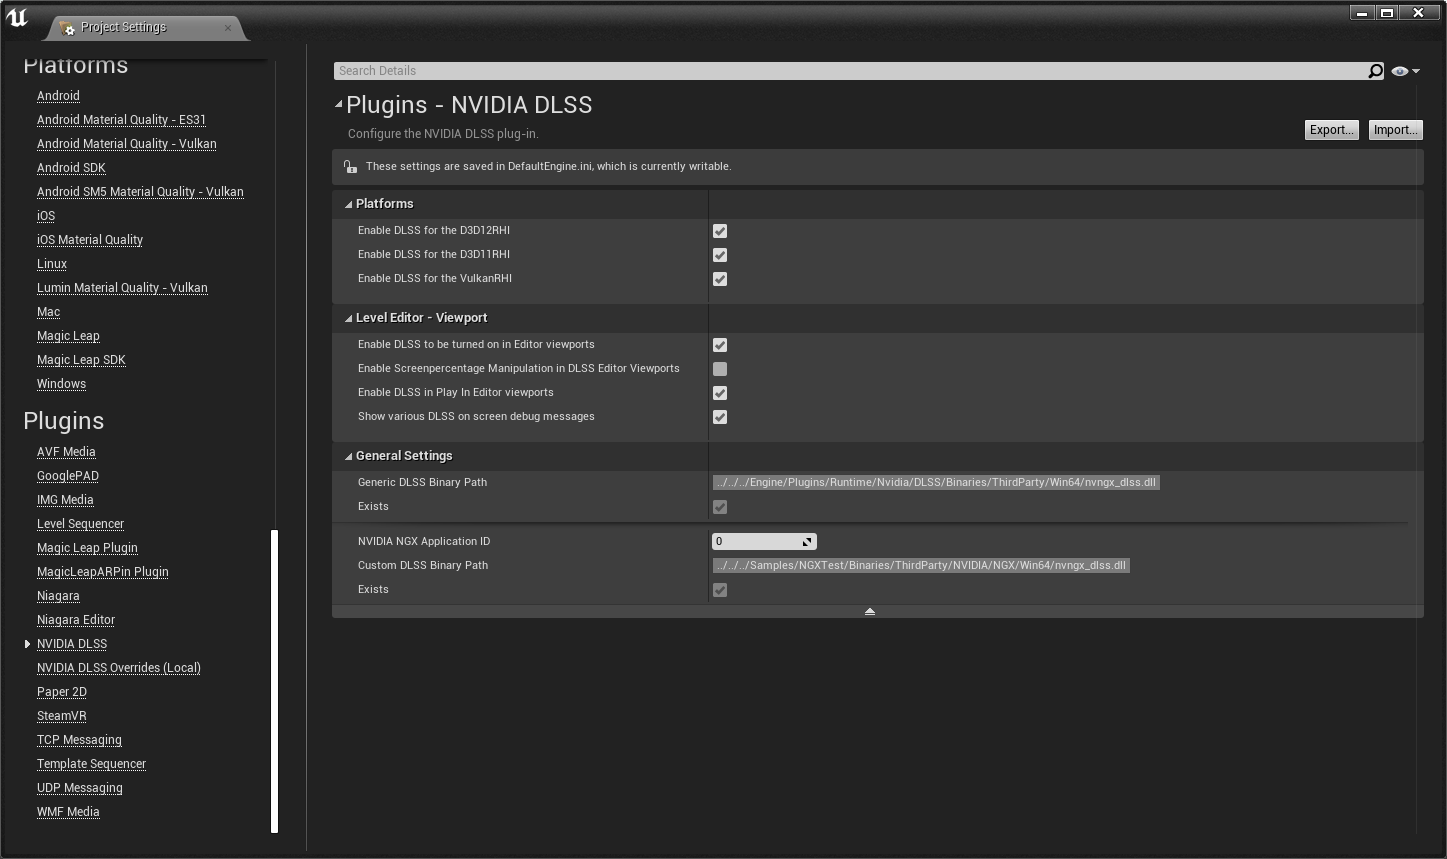
Task: Open IMG Media plugin settings
Action: (x=65, y=500)
